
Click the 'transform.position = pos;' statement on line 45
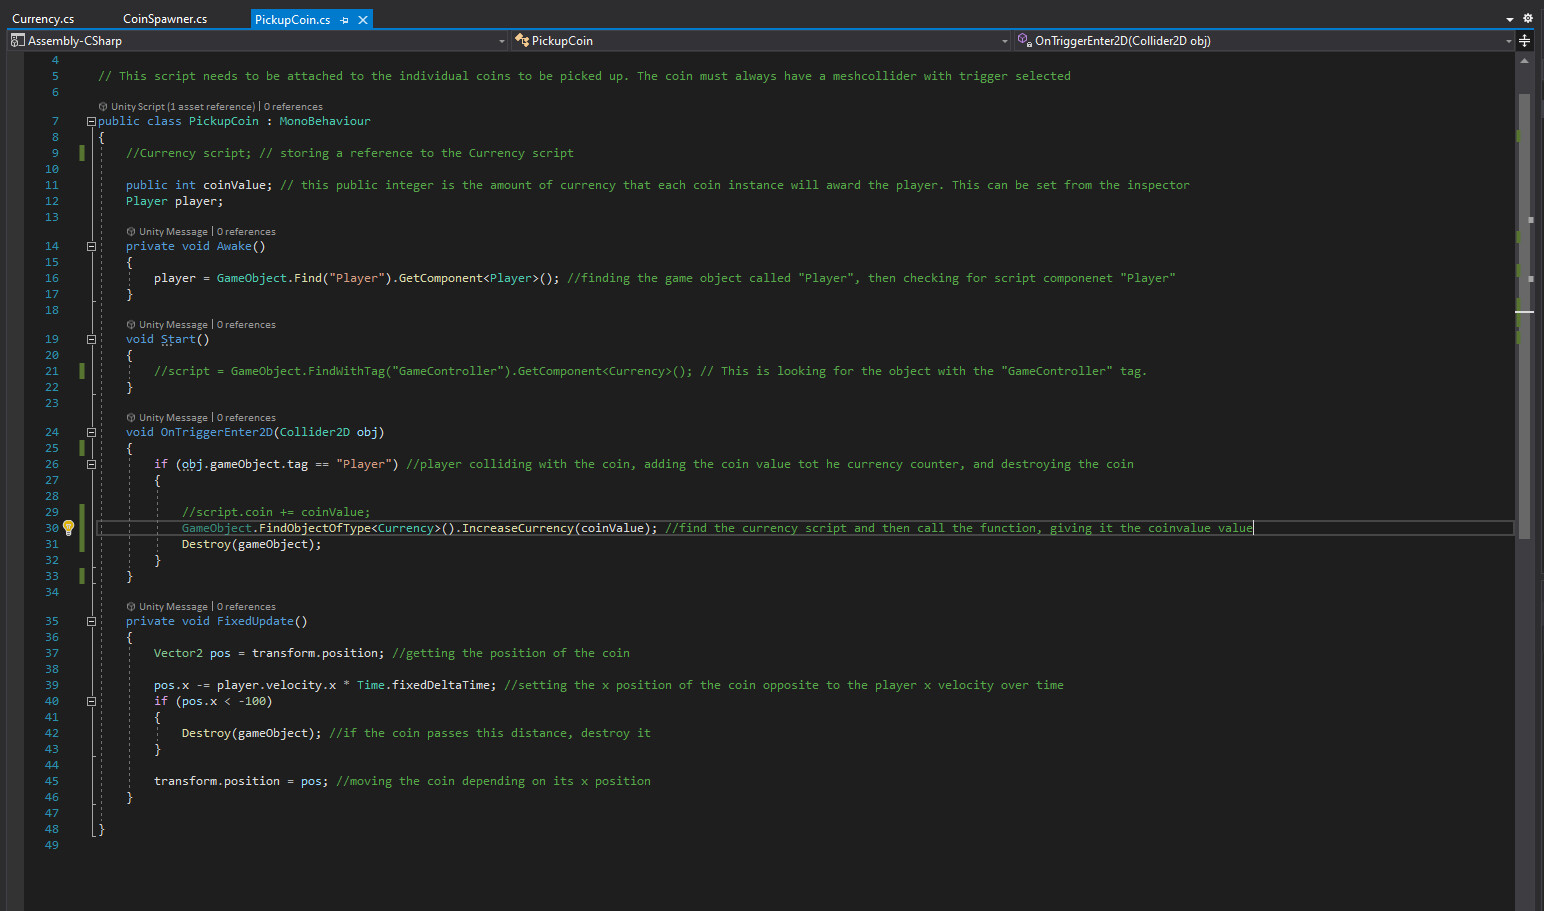point(241,781)
